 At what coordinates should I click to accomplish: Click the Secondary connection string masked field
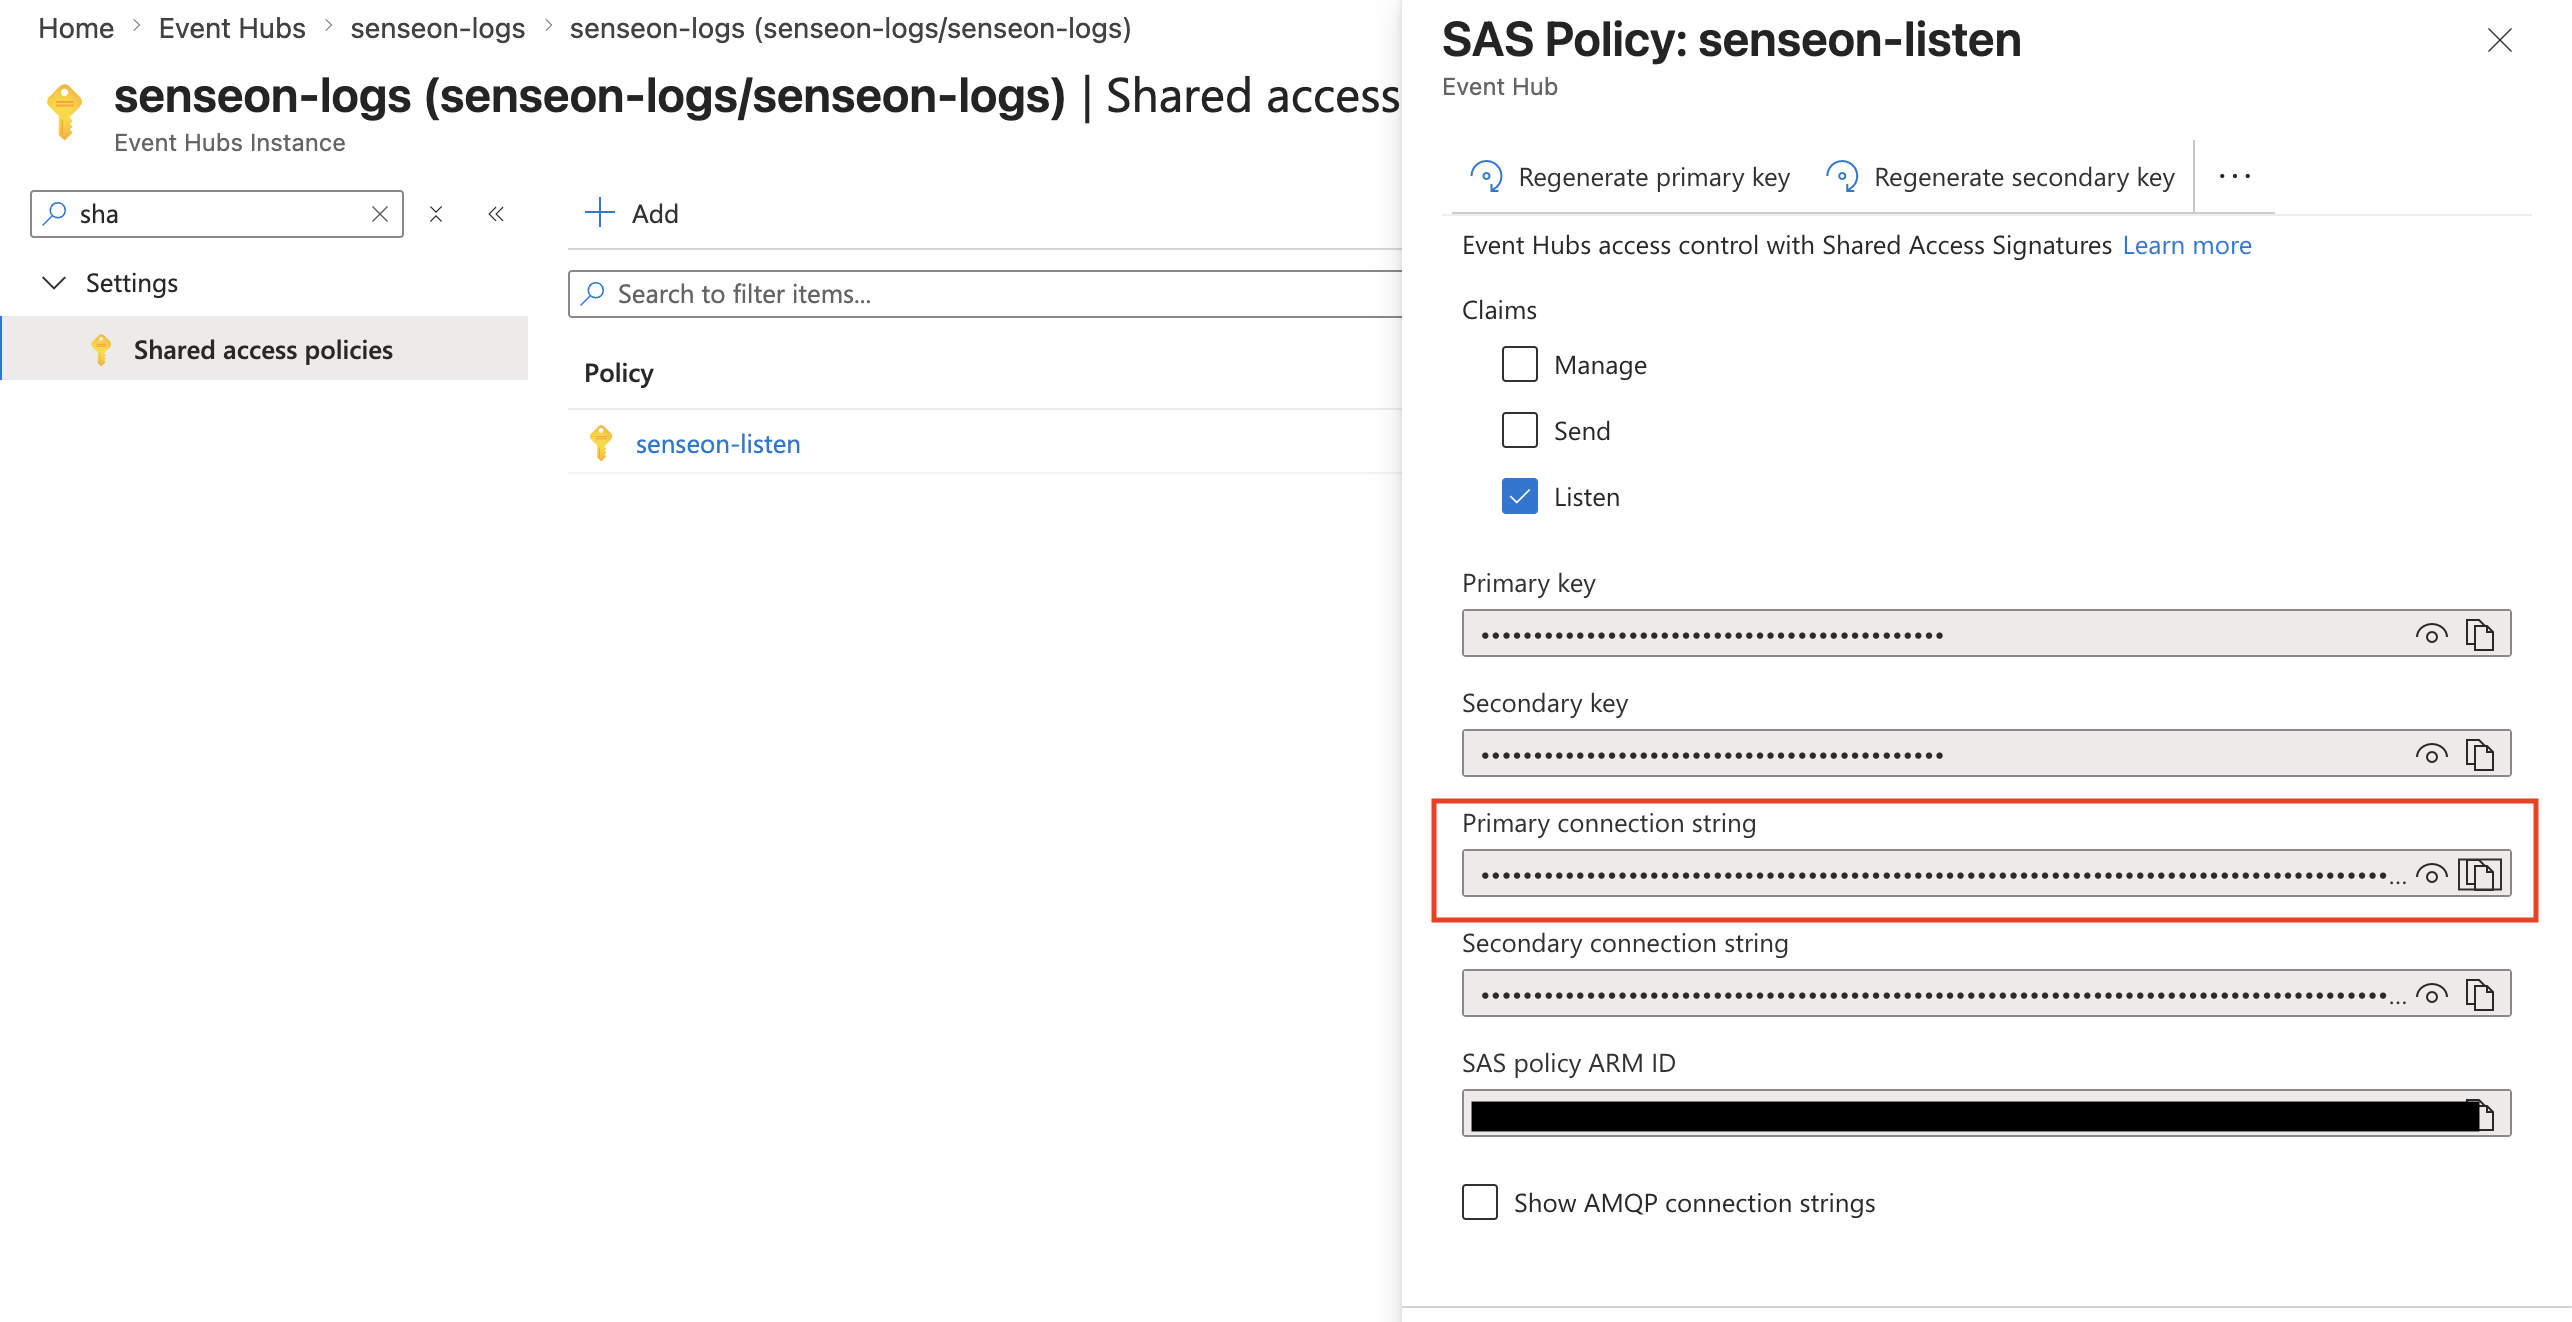tap(1986, 994)
